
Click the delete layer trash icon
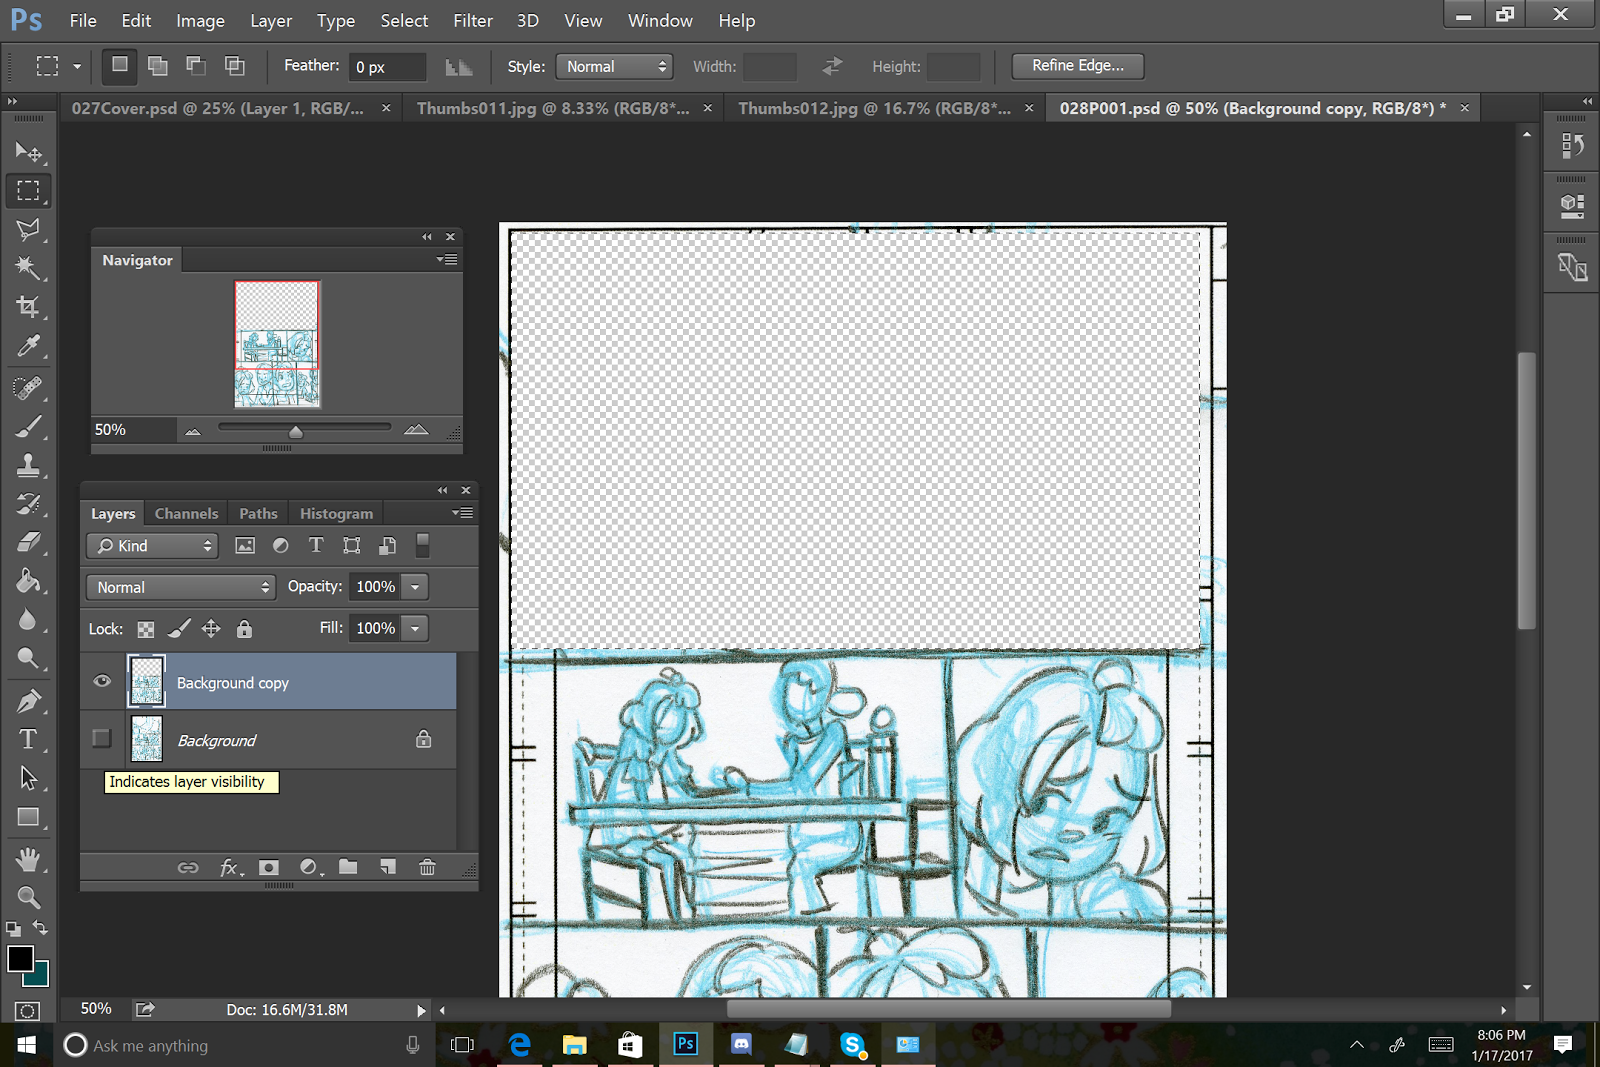click(427, 867)
